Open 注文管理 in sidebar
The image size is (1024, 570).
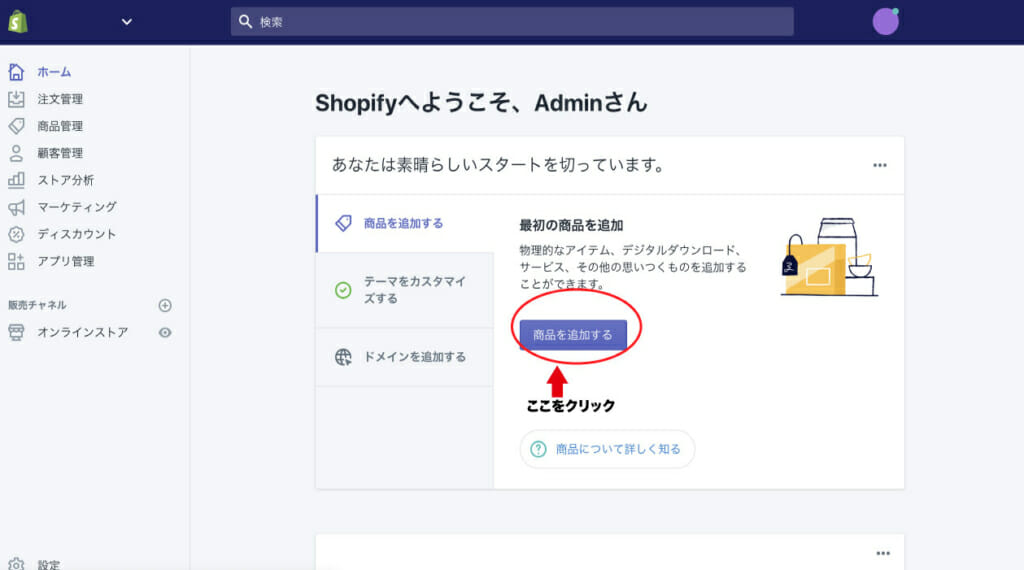click(x=60, y=99)
